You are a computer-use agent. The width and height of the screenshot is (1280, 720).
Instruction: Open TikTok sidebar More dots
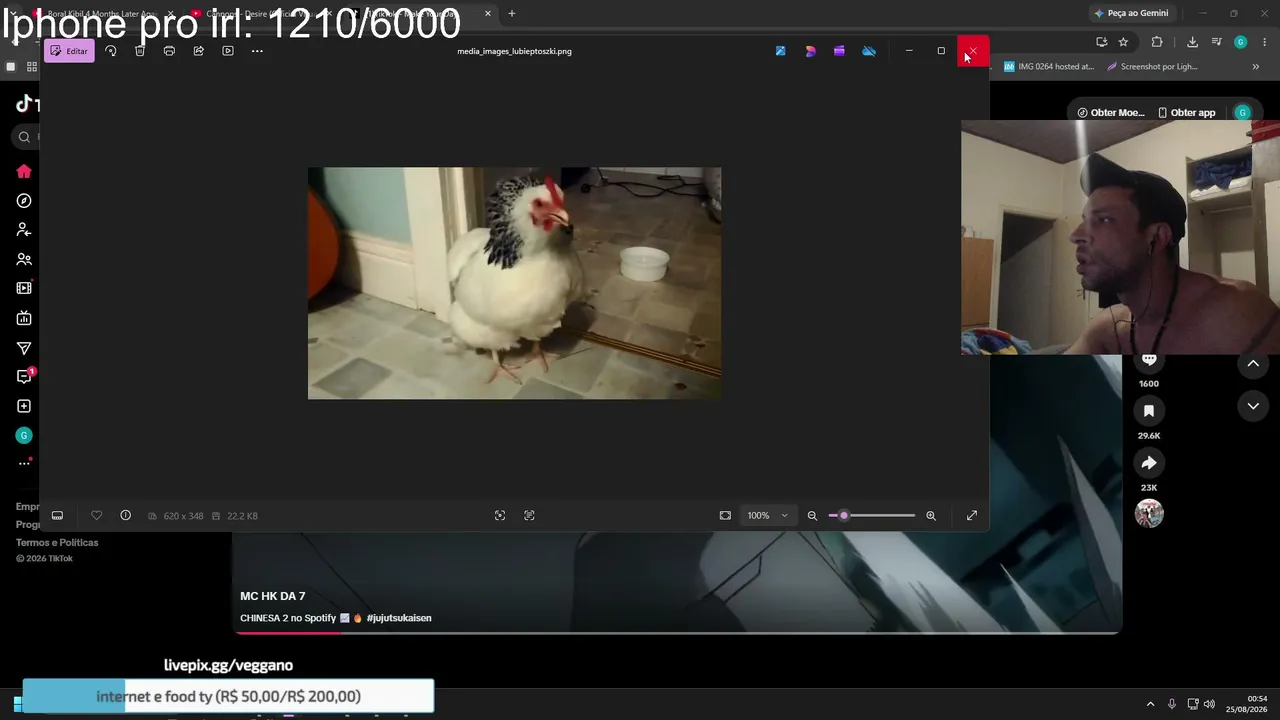click(24, 463)
